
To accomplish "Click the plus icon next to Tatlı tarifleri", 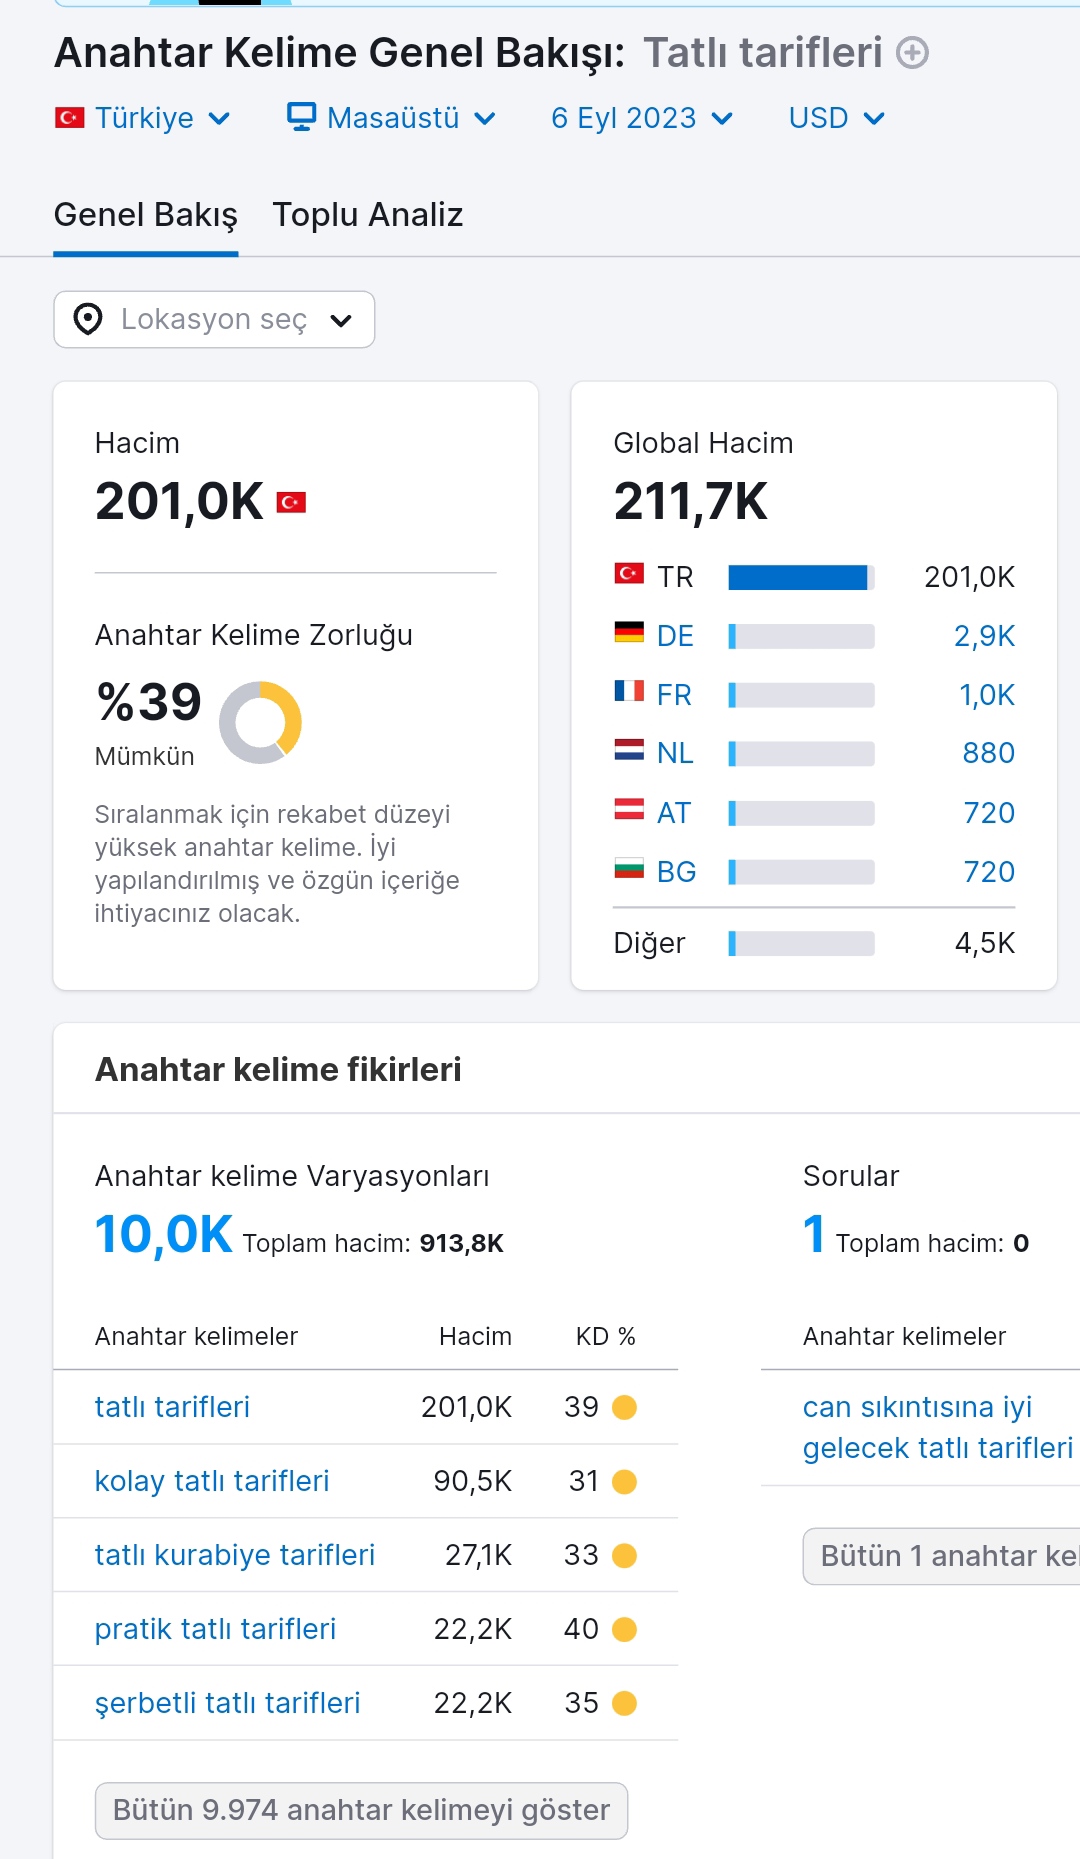I will pos(912,53).
